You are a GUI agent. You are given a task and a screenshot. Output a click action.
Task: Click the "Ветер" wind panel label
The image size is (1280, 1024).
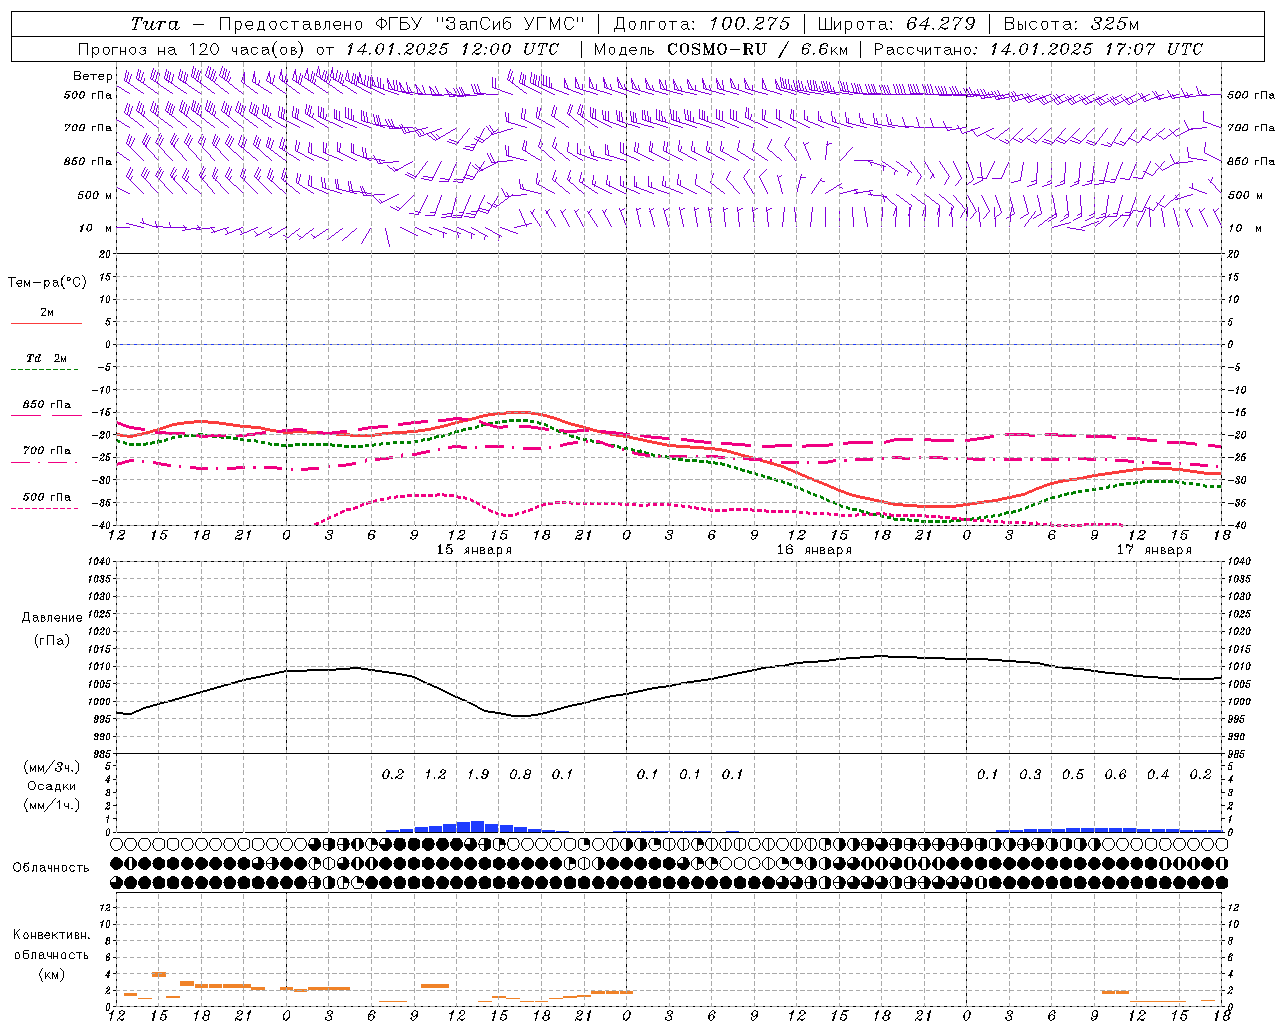click(93, 76)
